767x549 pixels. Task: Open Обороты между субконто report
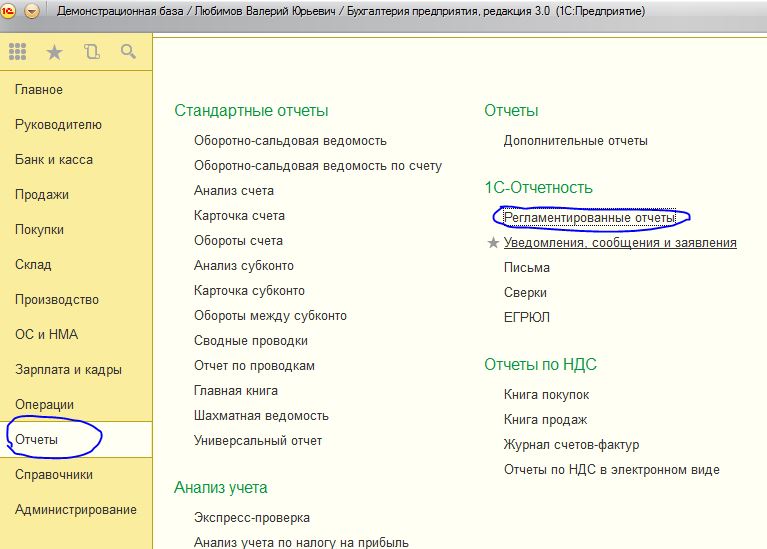(x=270, y=316)
